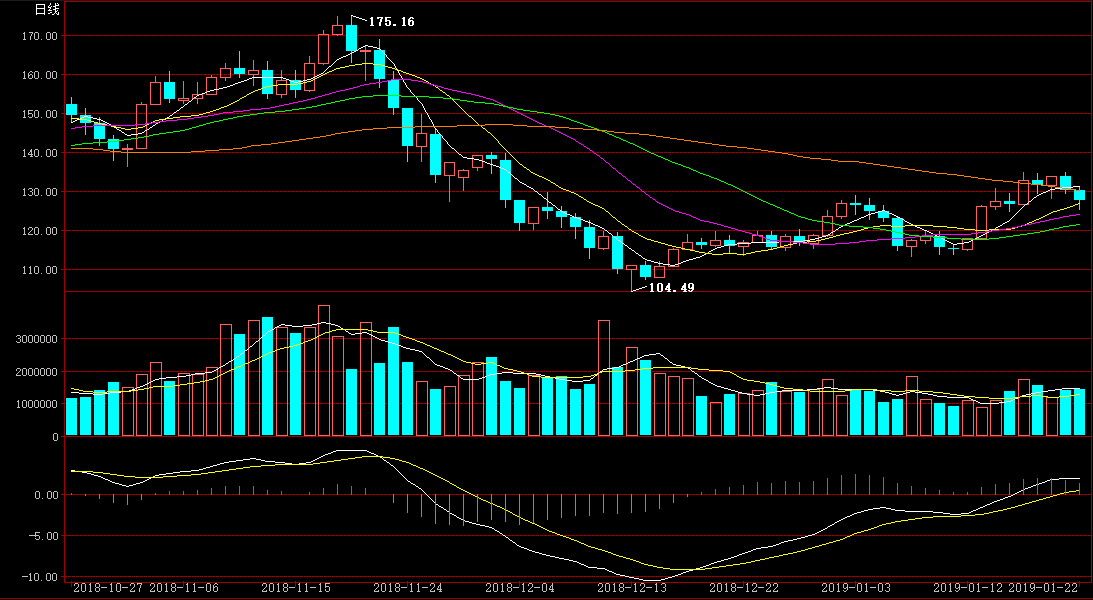Pick the 2019-01-12 date label
The height and width of the screenshot is (600, 1093).
968,587
